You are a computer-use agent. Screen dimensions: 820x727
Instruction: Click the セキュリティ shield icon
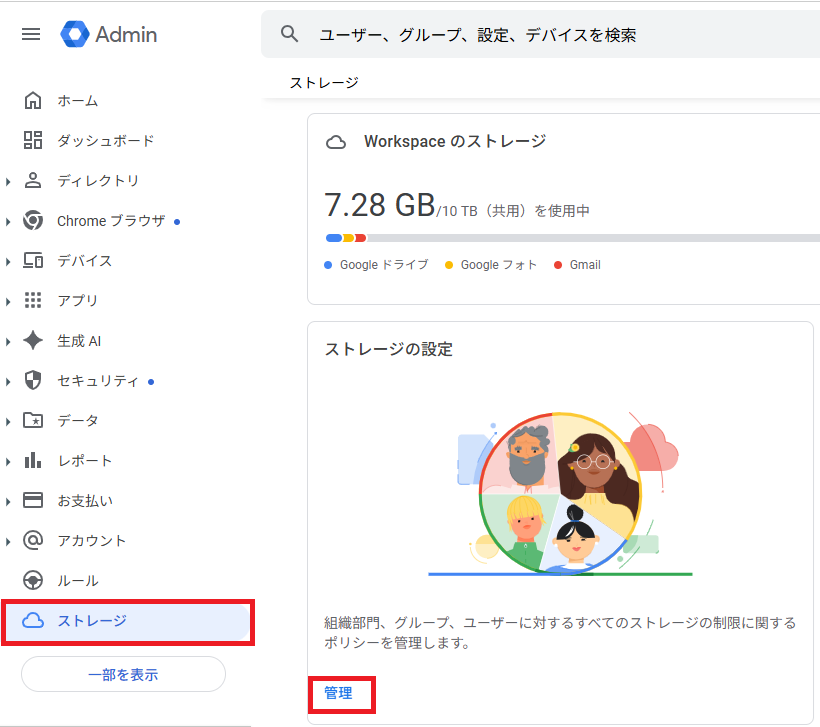coord(34,380)
